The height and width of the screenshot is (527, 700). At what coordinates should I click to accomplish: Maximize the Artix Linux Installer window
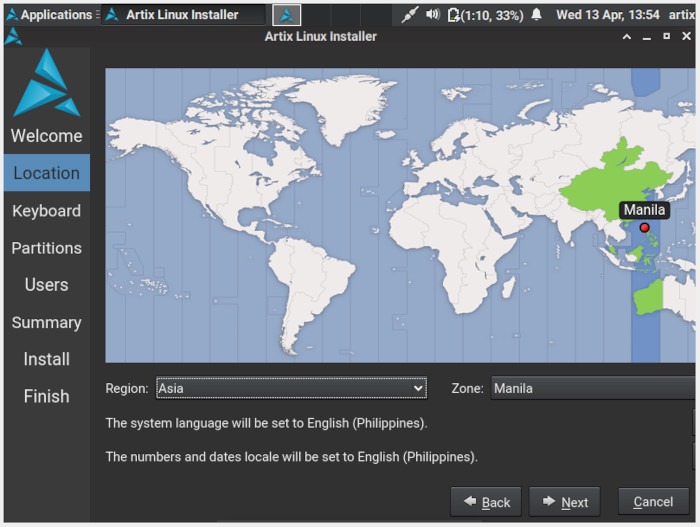[667, 36]
